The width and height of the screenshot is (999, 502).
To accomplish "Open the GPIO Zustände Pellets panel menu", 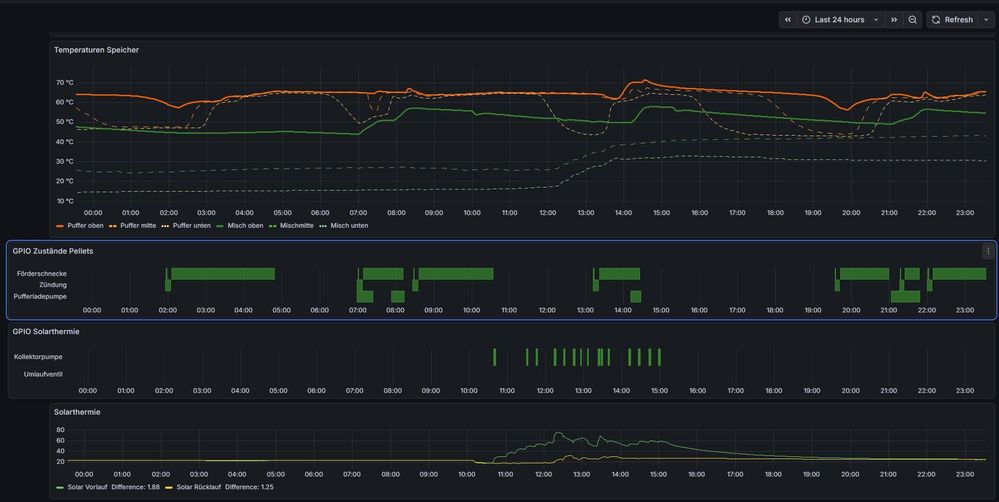I will [988, 251].
